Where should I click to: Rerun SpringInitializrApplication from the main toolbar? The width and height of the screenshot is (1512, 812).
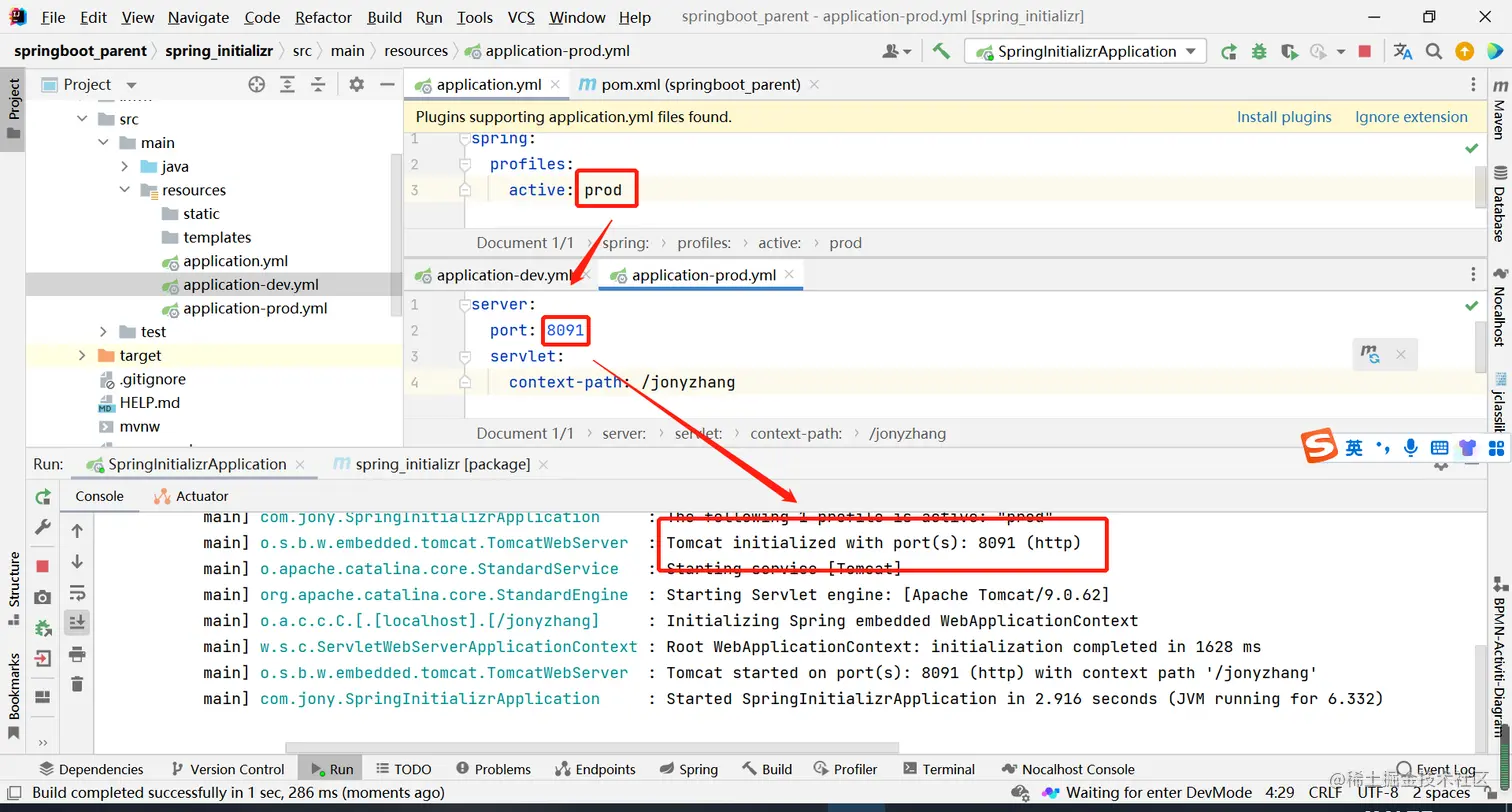(x=1229, y=51)
